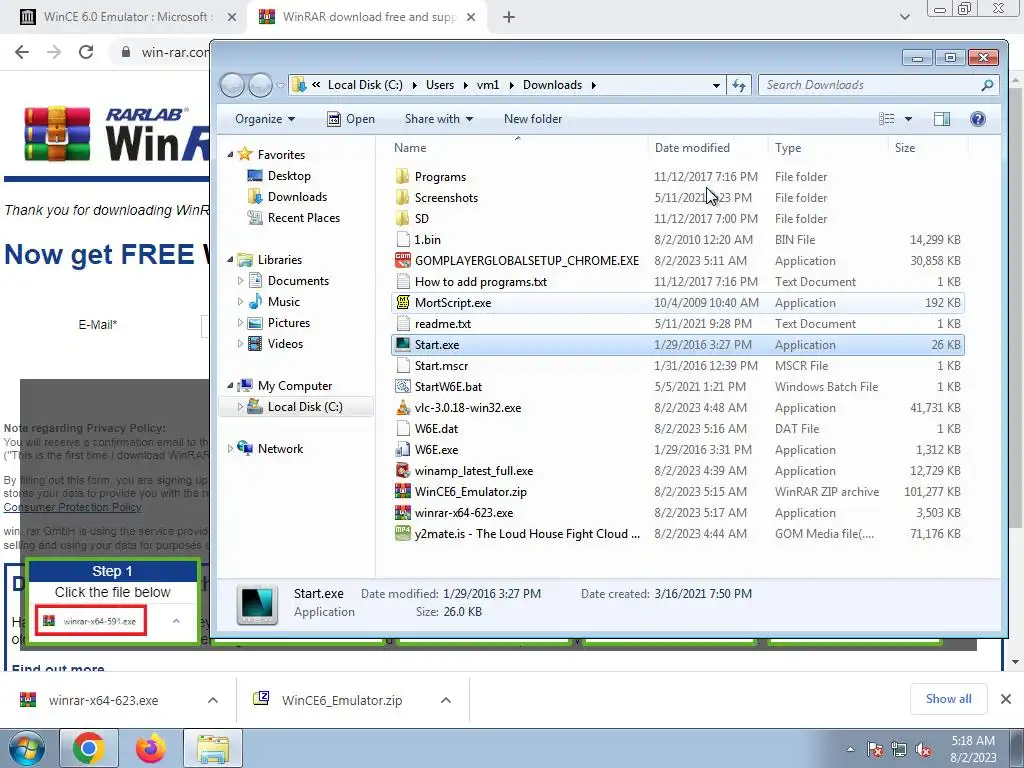Click the Windows Start orb
Image resolution: width=1024 pixels, height=768 pixels.
coord(26,748)
